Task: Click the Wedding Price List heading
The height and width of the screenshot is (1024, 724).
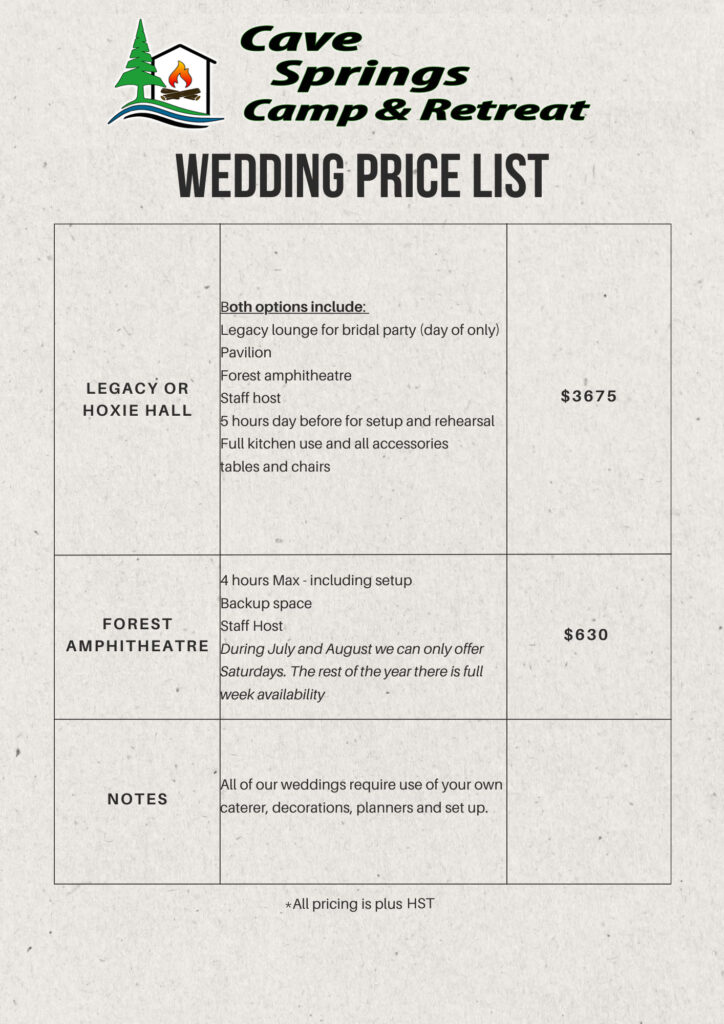Action: pyautogui.click(x=362, y=177)
